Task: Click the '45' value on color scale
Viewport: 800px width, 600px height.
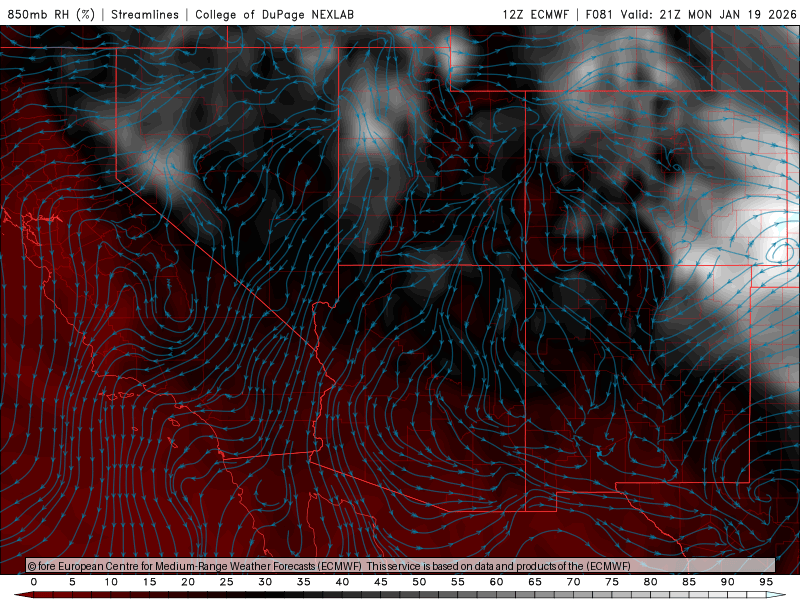Action: (381, 582)
